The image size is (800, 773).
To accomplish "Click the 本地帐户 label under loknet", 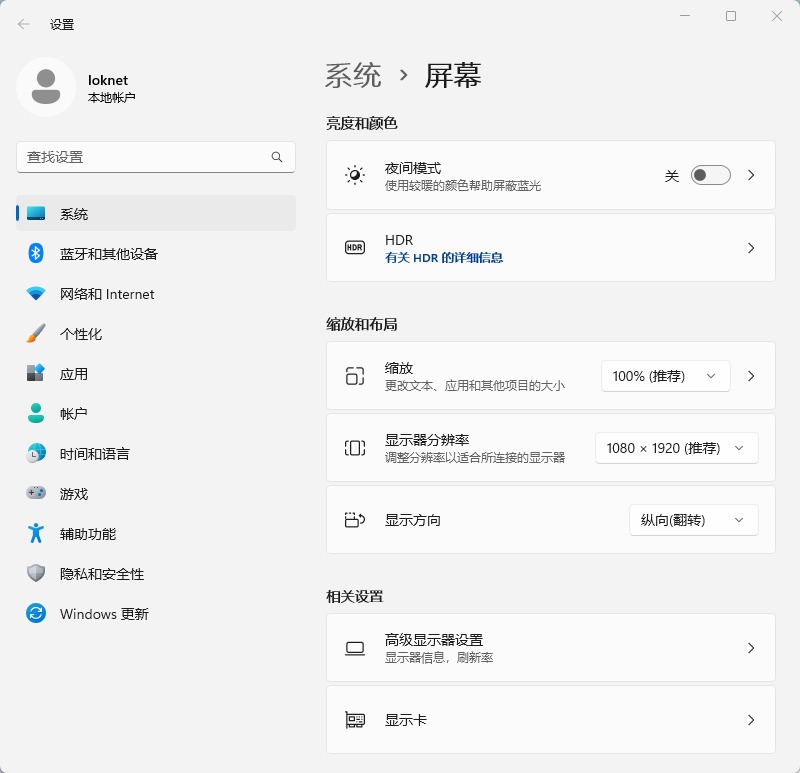I will point(111,97).
